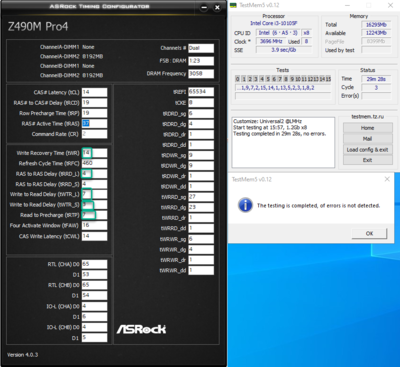This screenshot has height=367, width=400.
Task: Select the RAS# Active Time (tRAS) field
Action: tap(94, 123)
